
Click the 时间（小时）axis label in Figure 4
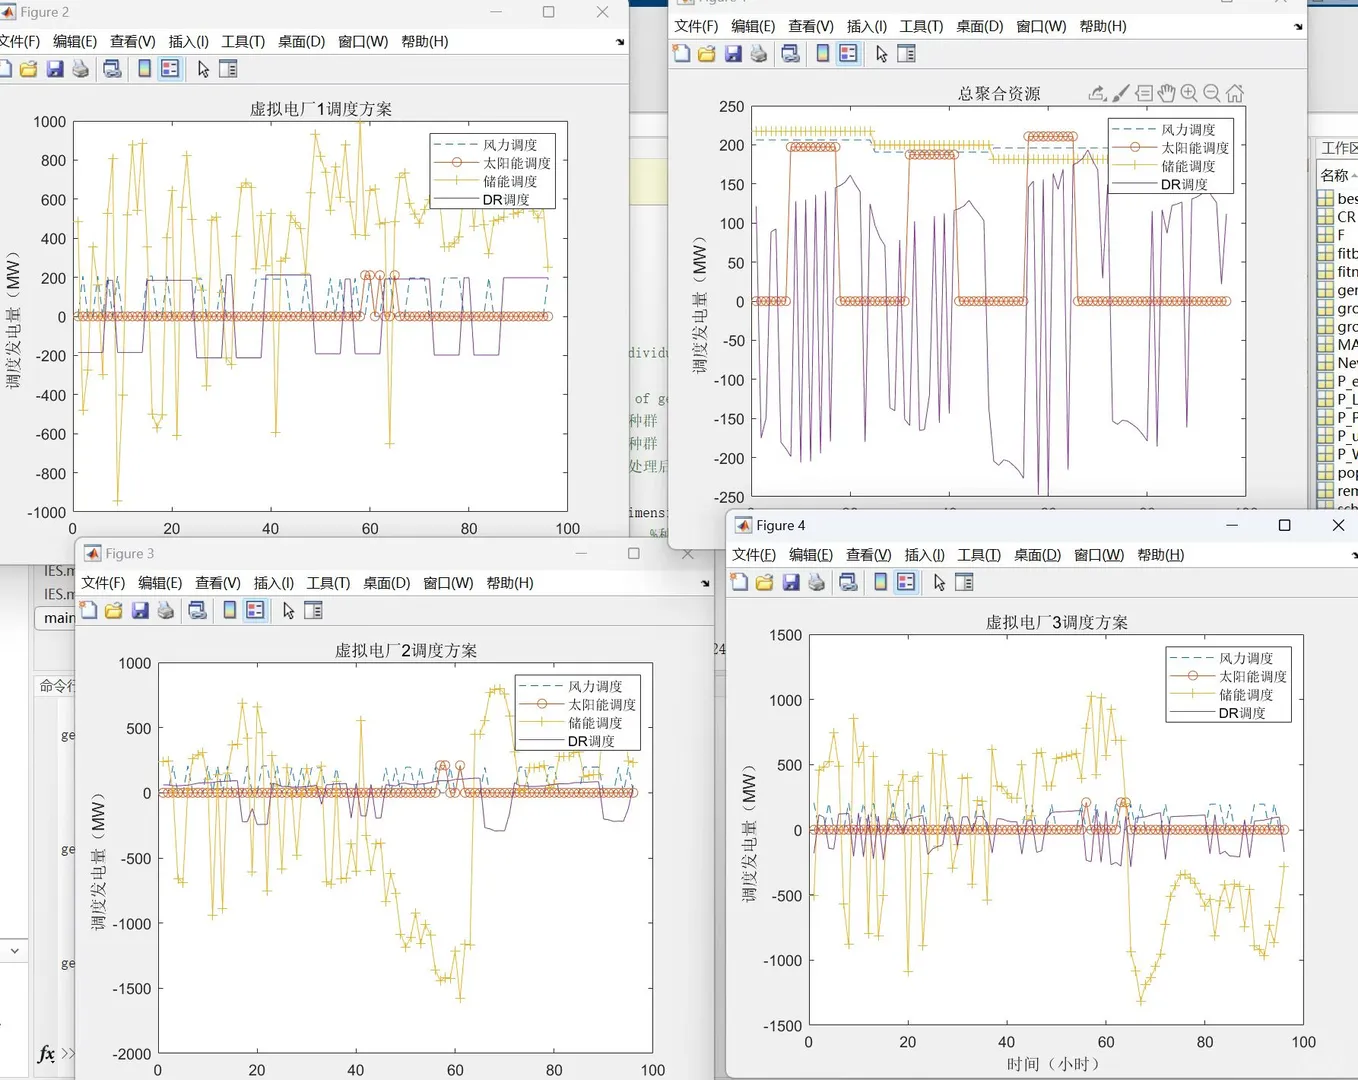point(1053,1064)
